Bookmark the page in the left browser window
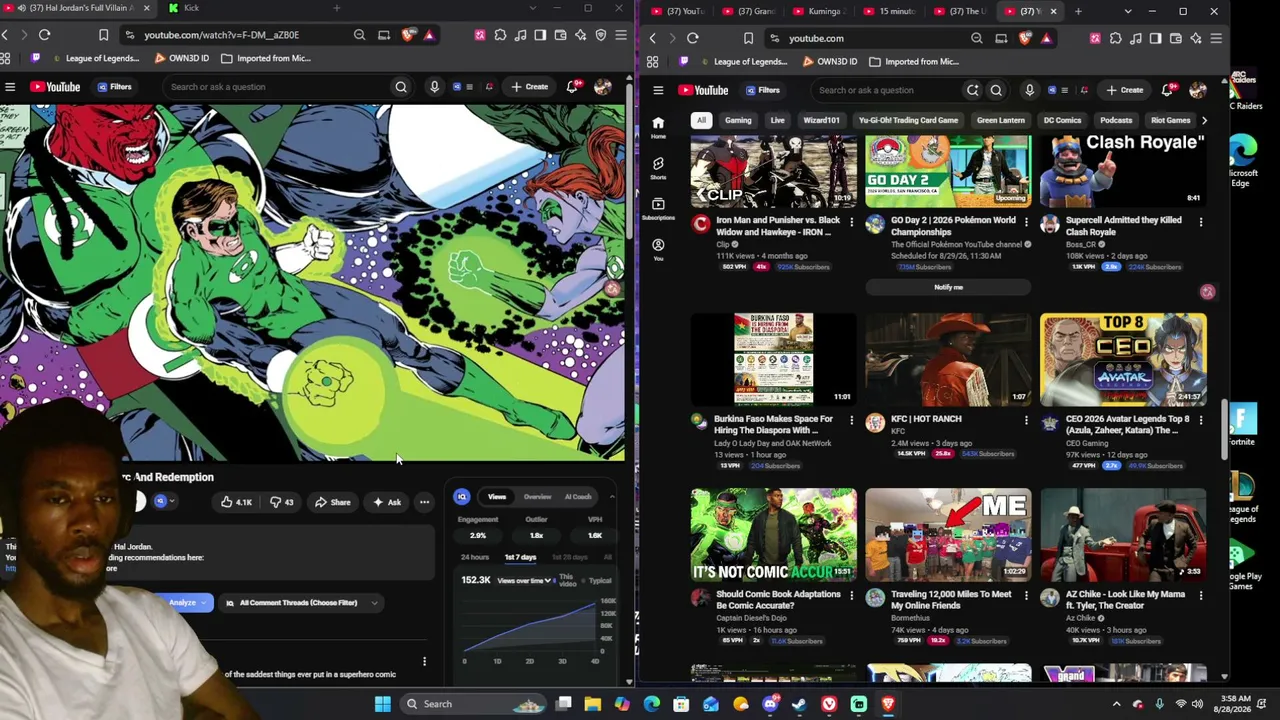 coord(103,35)
